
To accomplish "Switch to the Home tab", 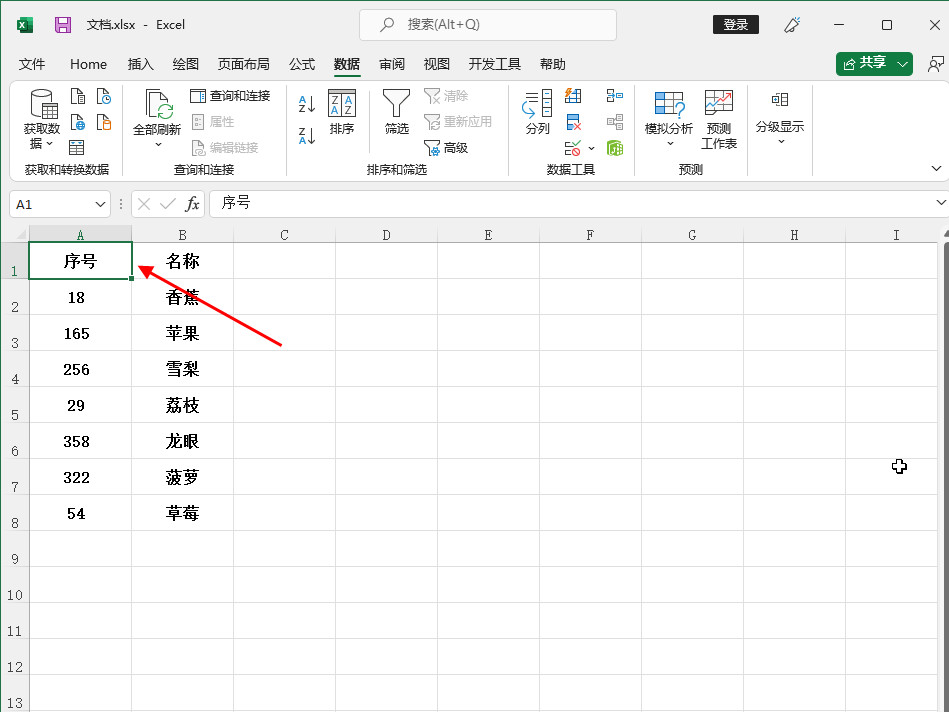I will tap(88, 64).
